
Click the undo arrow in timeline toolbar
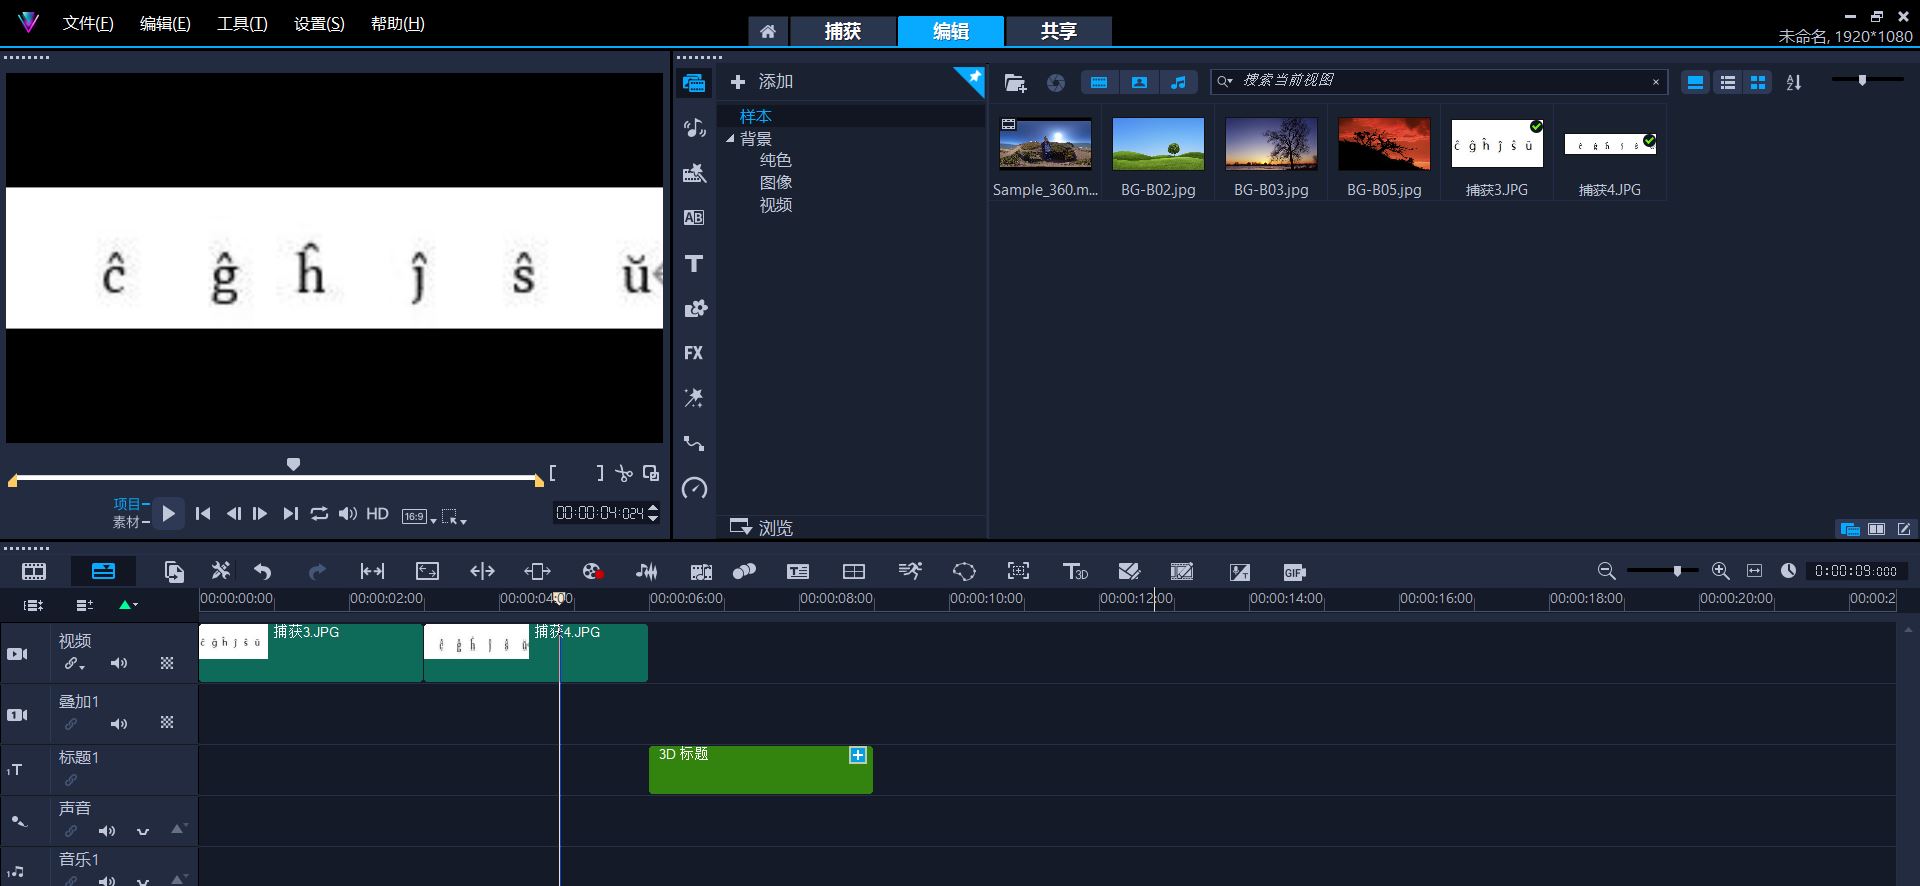tap(263, 571)
